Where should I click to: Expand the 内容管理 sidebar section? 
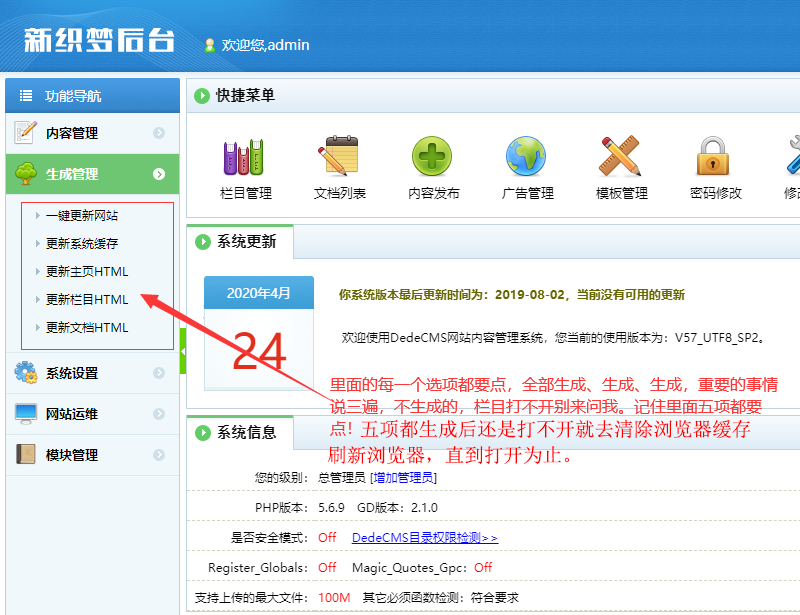[92, 133]
